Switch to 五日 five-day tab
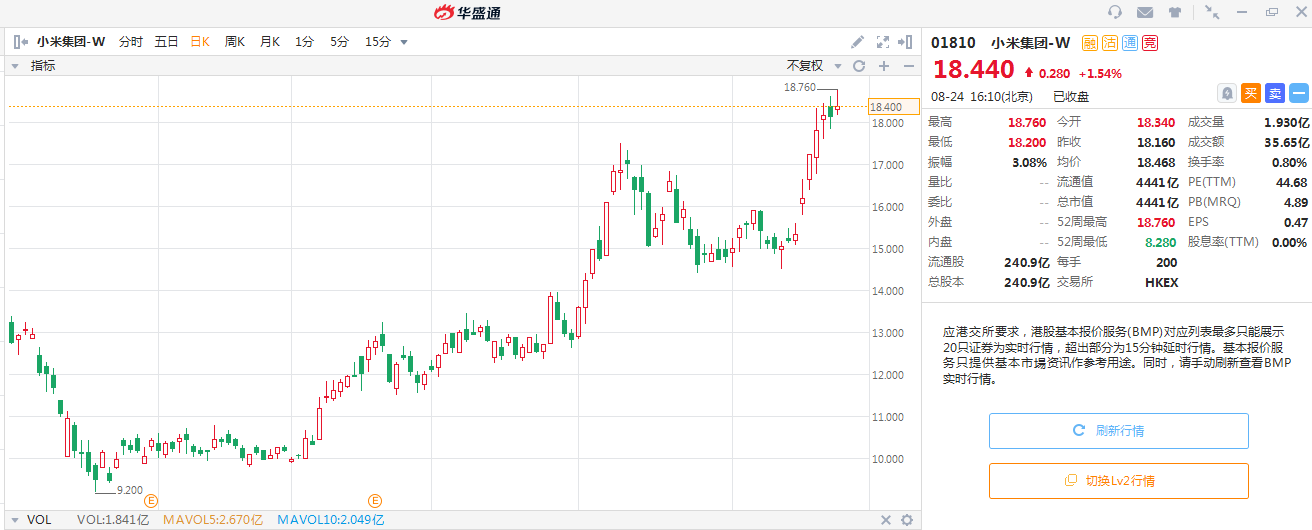This screenshot has width=1312, height=530. tap(166, 42)
